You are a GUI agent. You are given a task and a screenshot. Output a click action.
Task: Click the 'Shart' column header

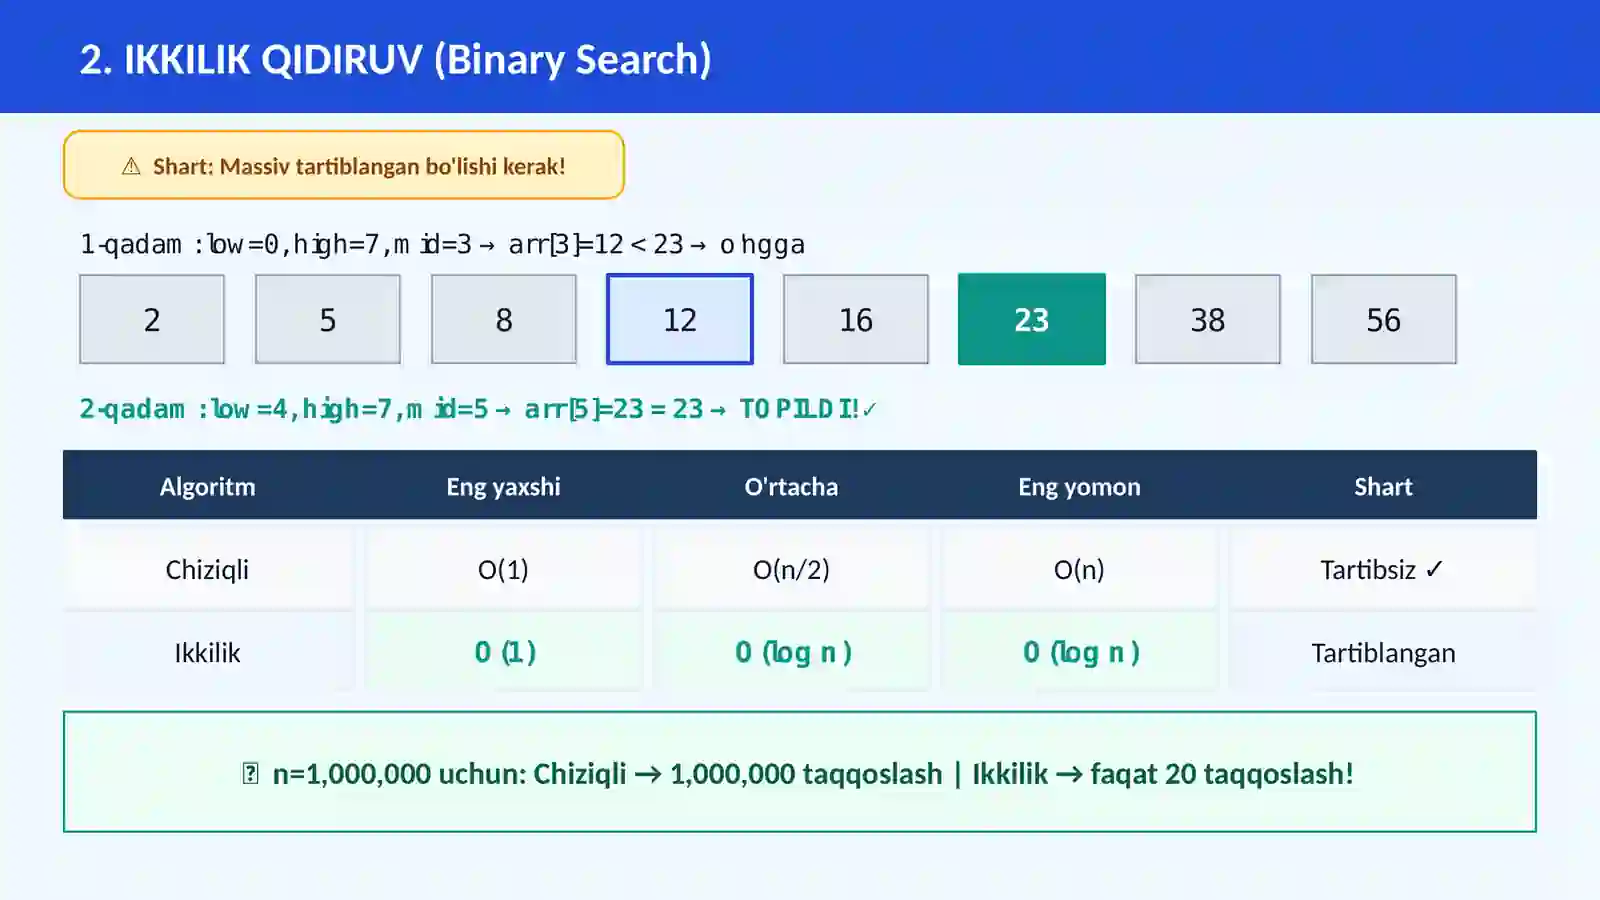point(1383,486)
